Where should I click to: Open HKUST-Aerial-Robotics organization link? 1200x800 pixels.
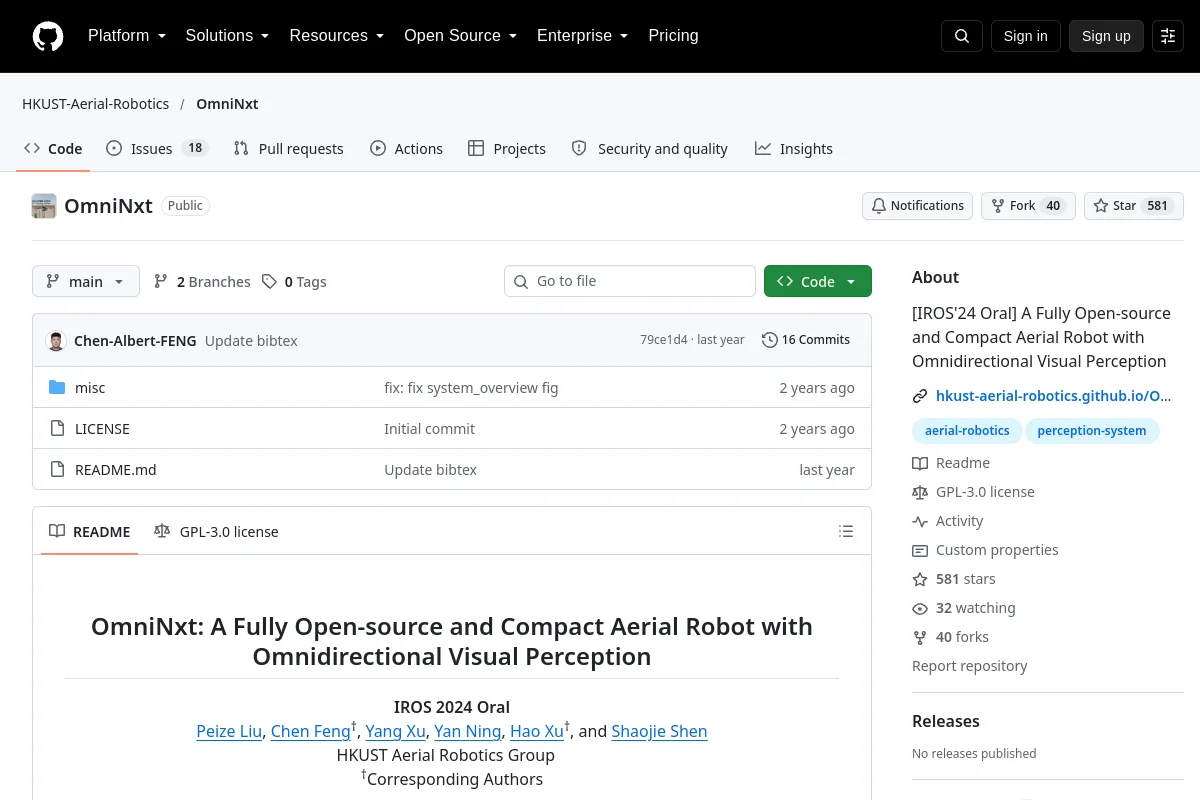[96, 104]
